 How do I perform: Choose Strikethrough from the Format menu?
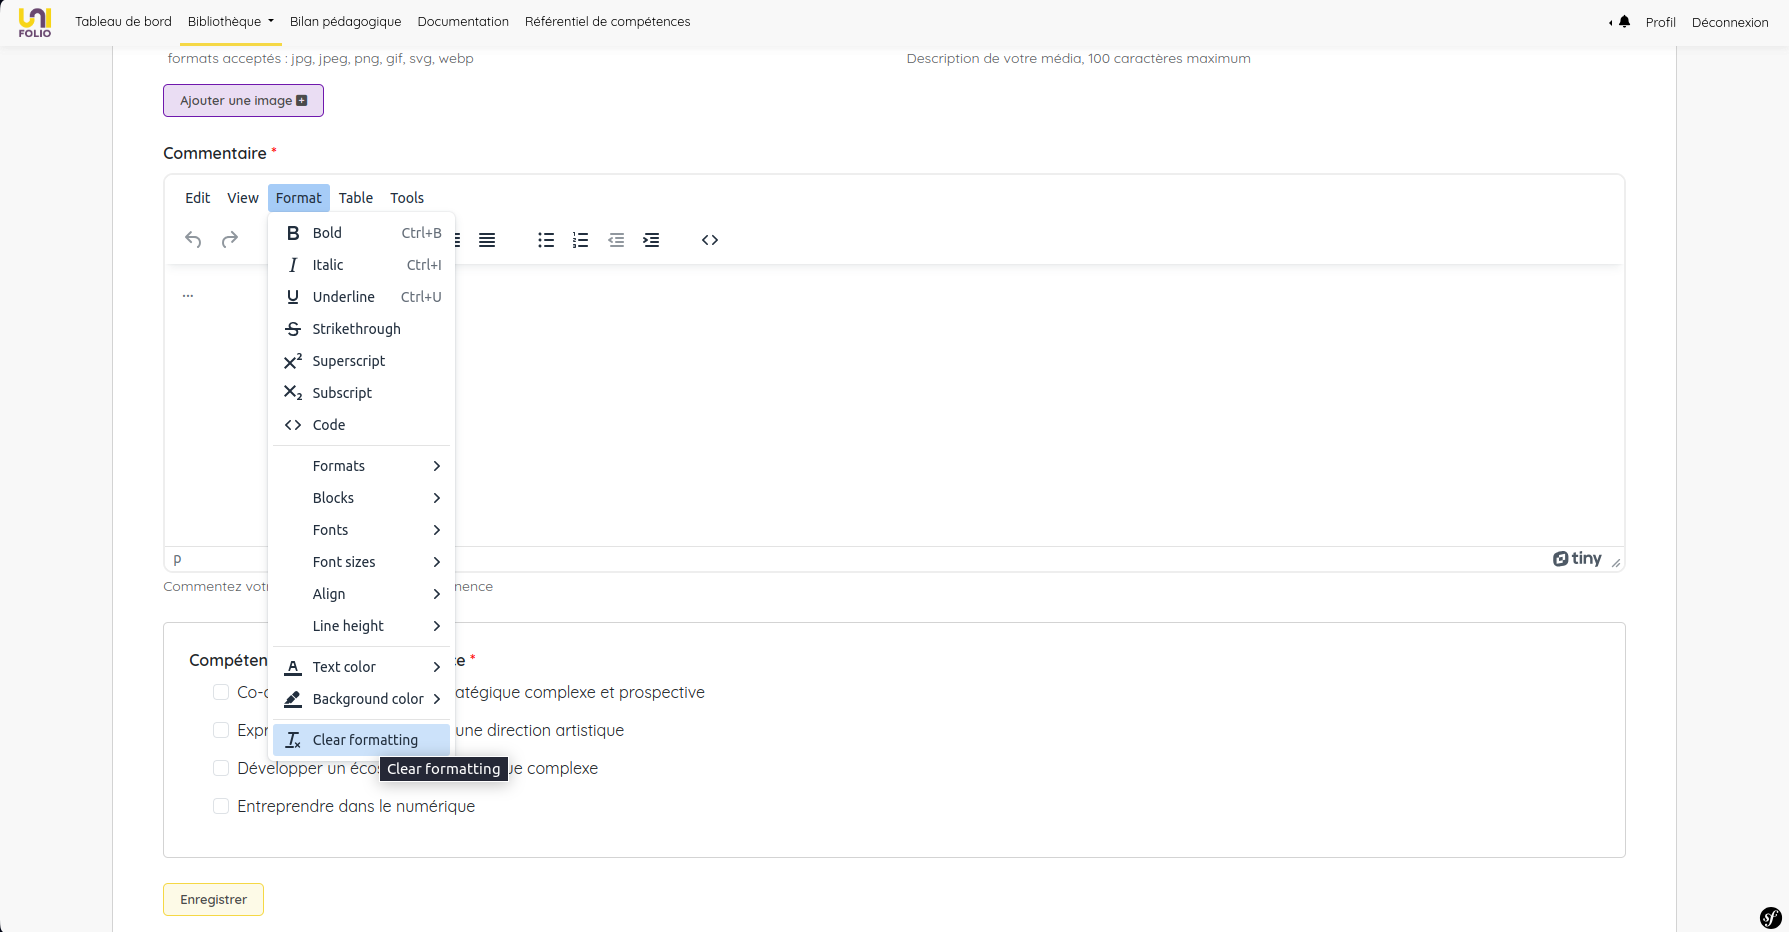click(356, 329)
